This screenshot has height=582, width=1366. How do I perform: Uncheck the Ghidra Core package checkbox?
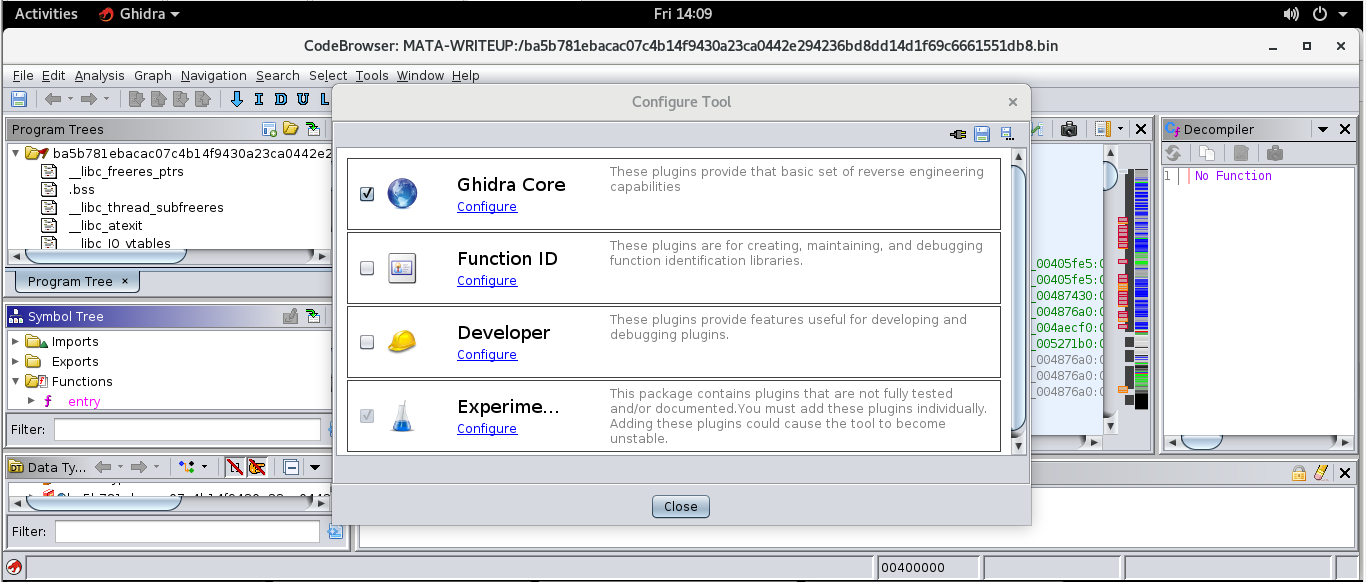[367, 194]
